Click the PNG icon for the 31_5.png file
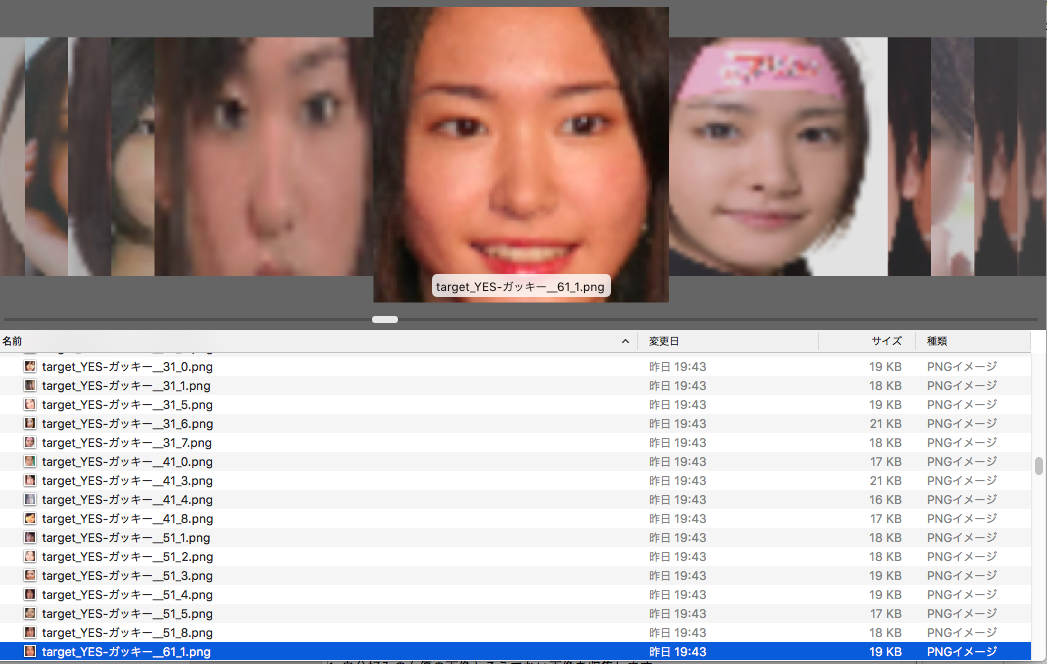Viewport: 1047px width, 664px height. pos(30,405)
